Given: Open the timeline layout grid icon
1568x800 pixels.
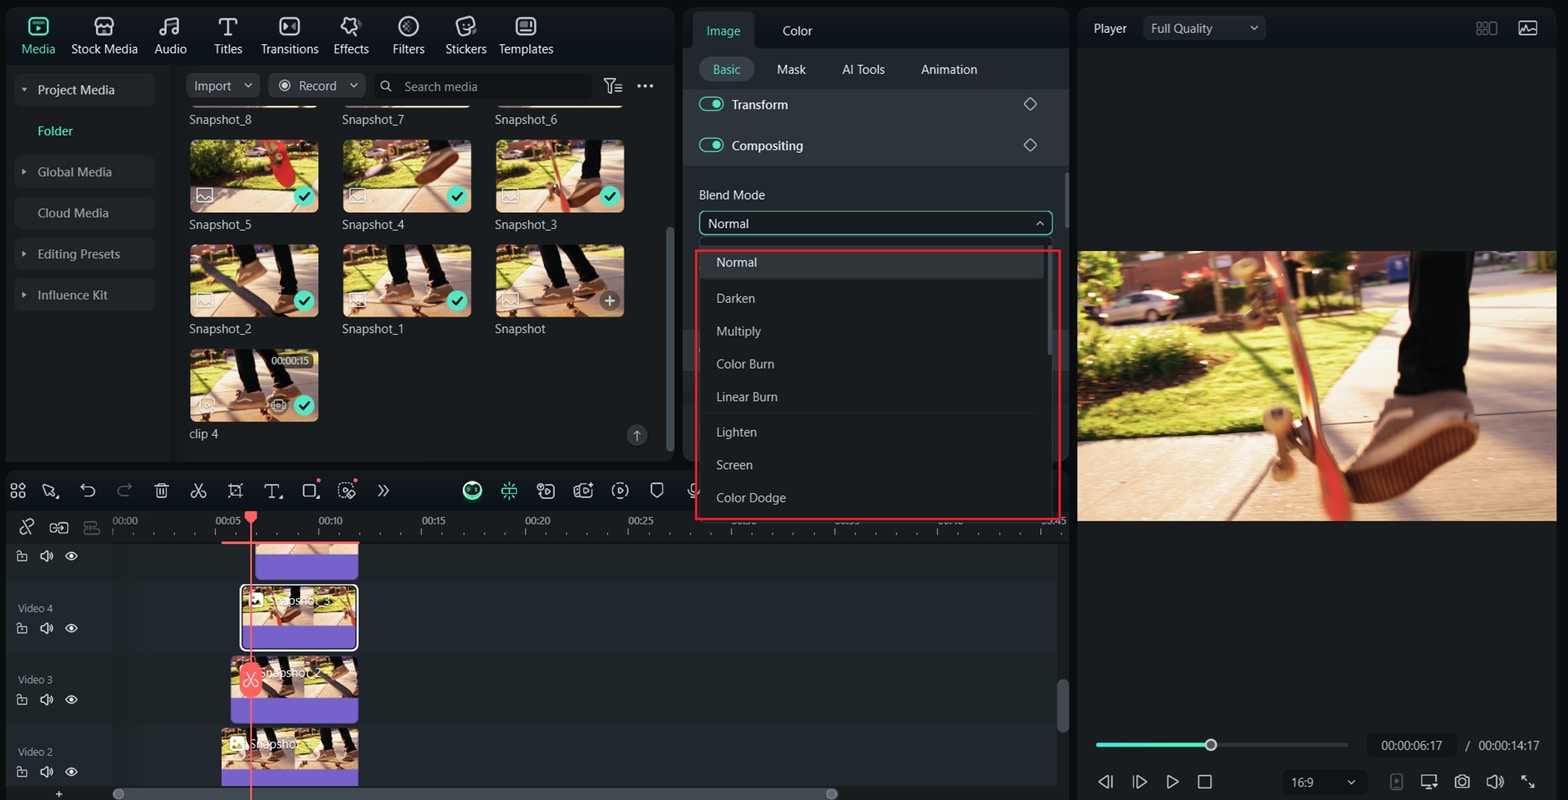Looking at the screenshot, I should click(18, 490).
